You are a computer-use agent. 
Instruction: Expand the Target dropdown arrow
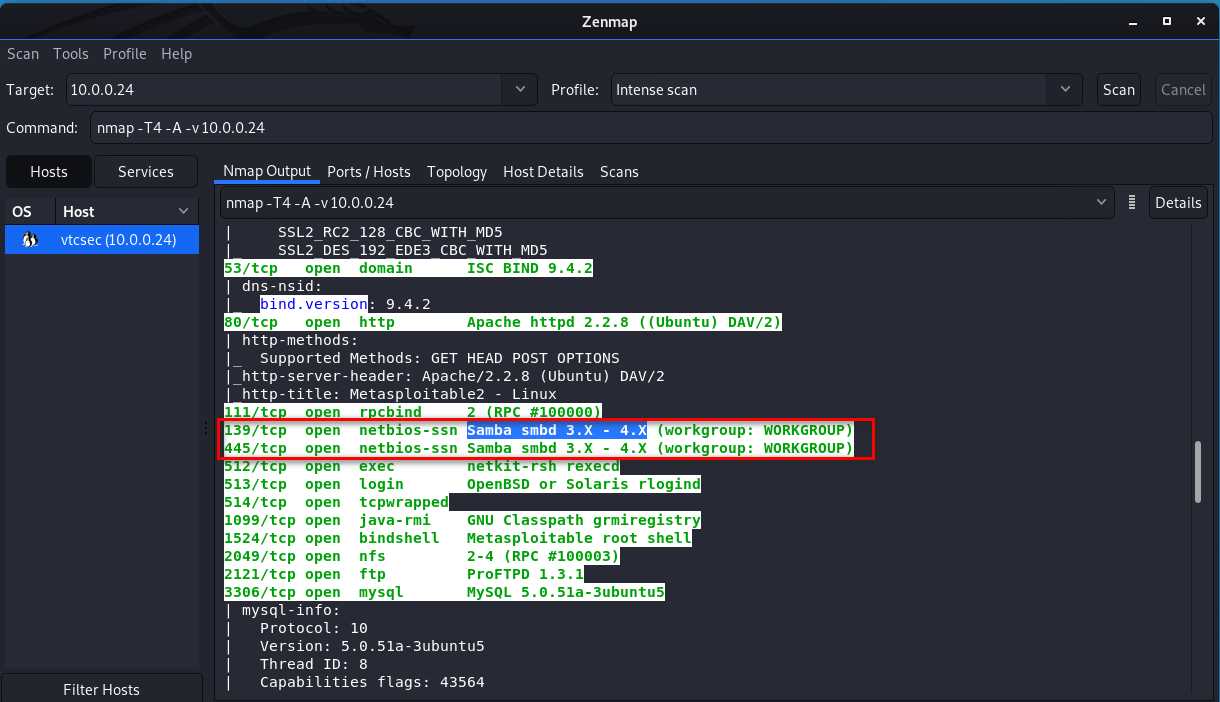pos(520,89)
